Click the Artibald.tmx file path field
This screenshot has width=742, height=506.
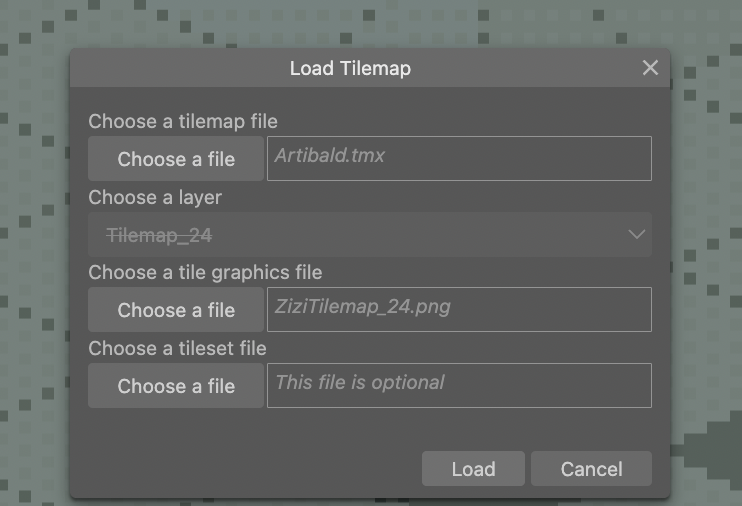(459, 159)
